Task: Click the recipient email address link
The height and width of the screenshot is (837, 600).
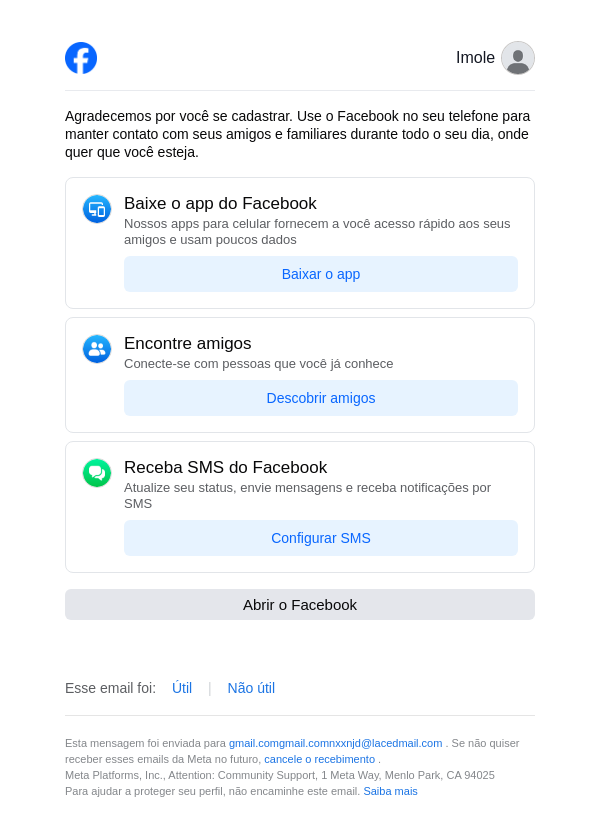Action: 335,743
